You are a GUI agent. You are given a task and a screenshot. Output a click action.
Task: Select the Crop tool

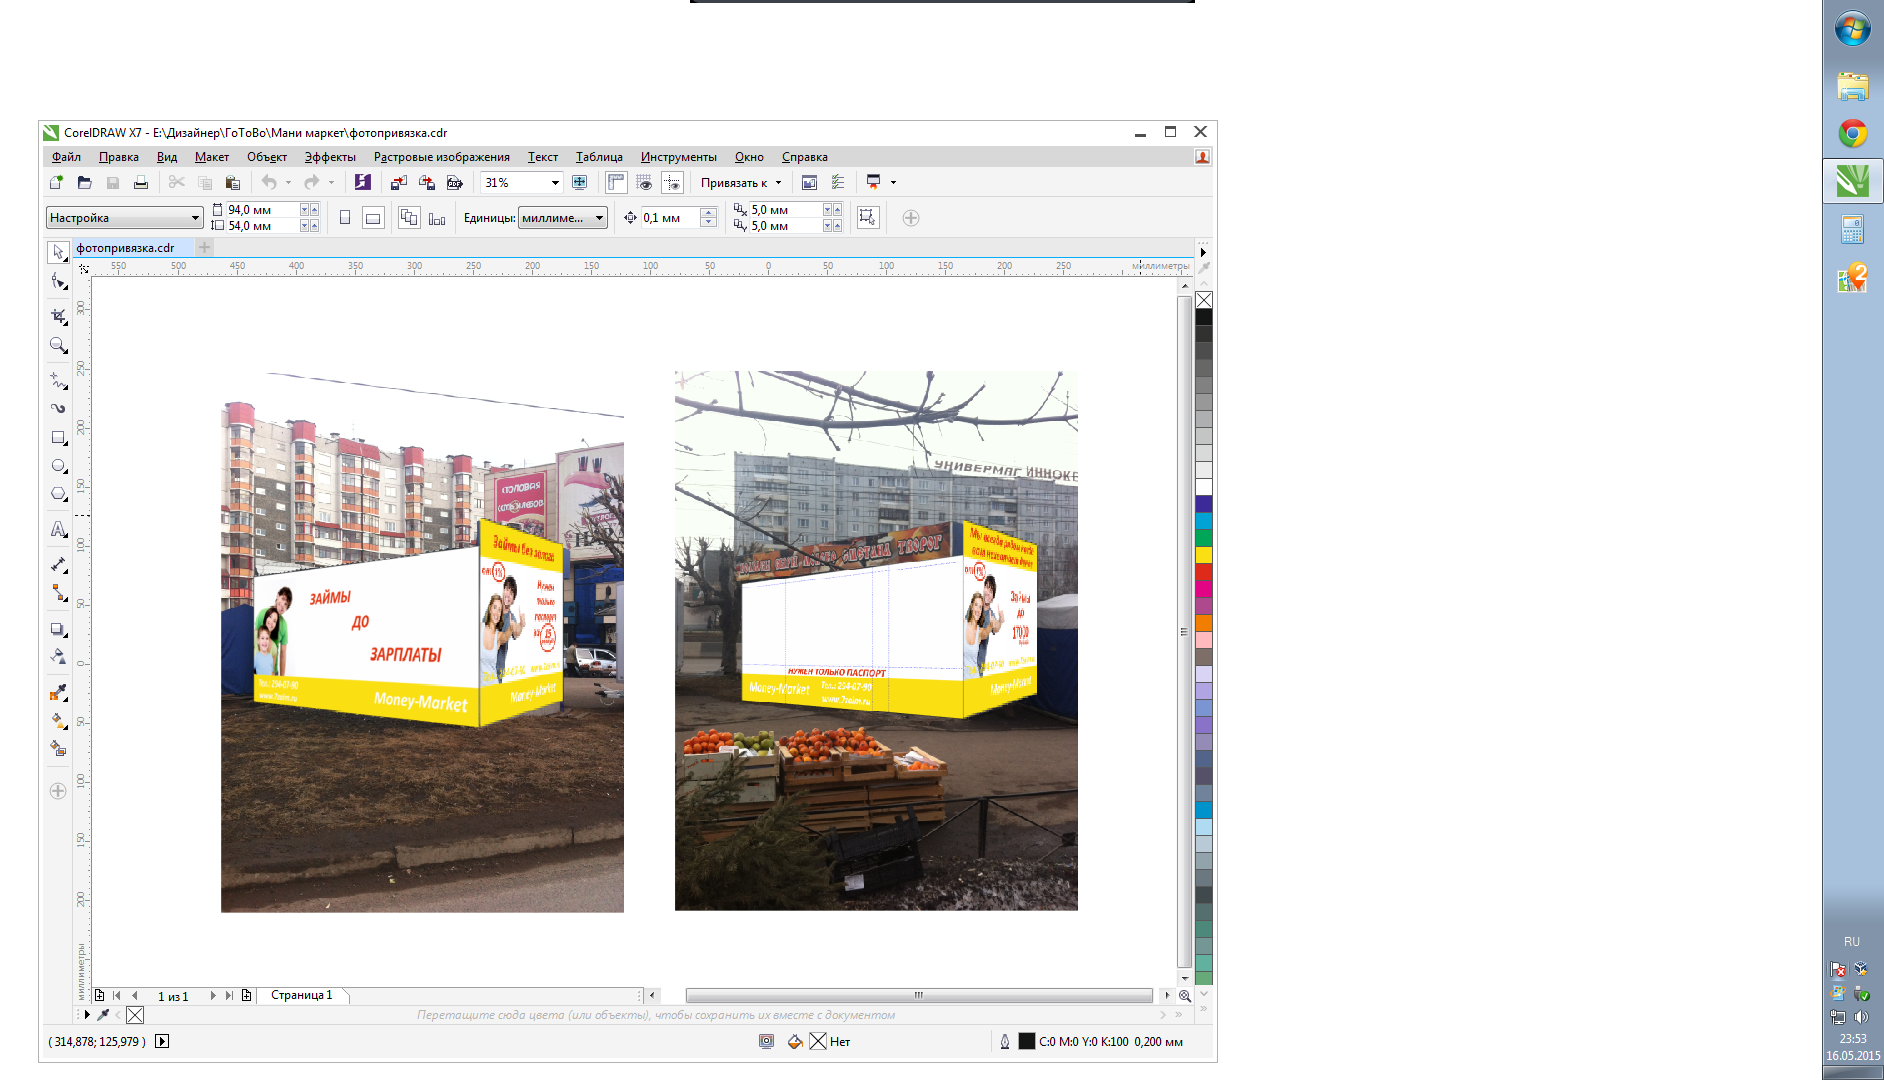[58, 316]
